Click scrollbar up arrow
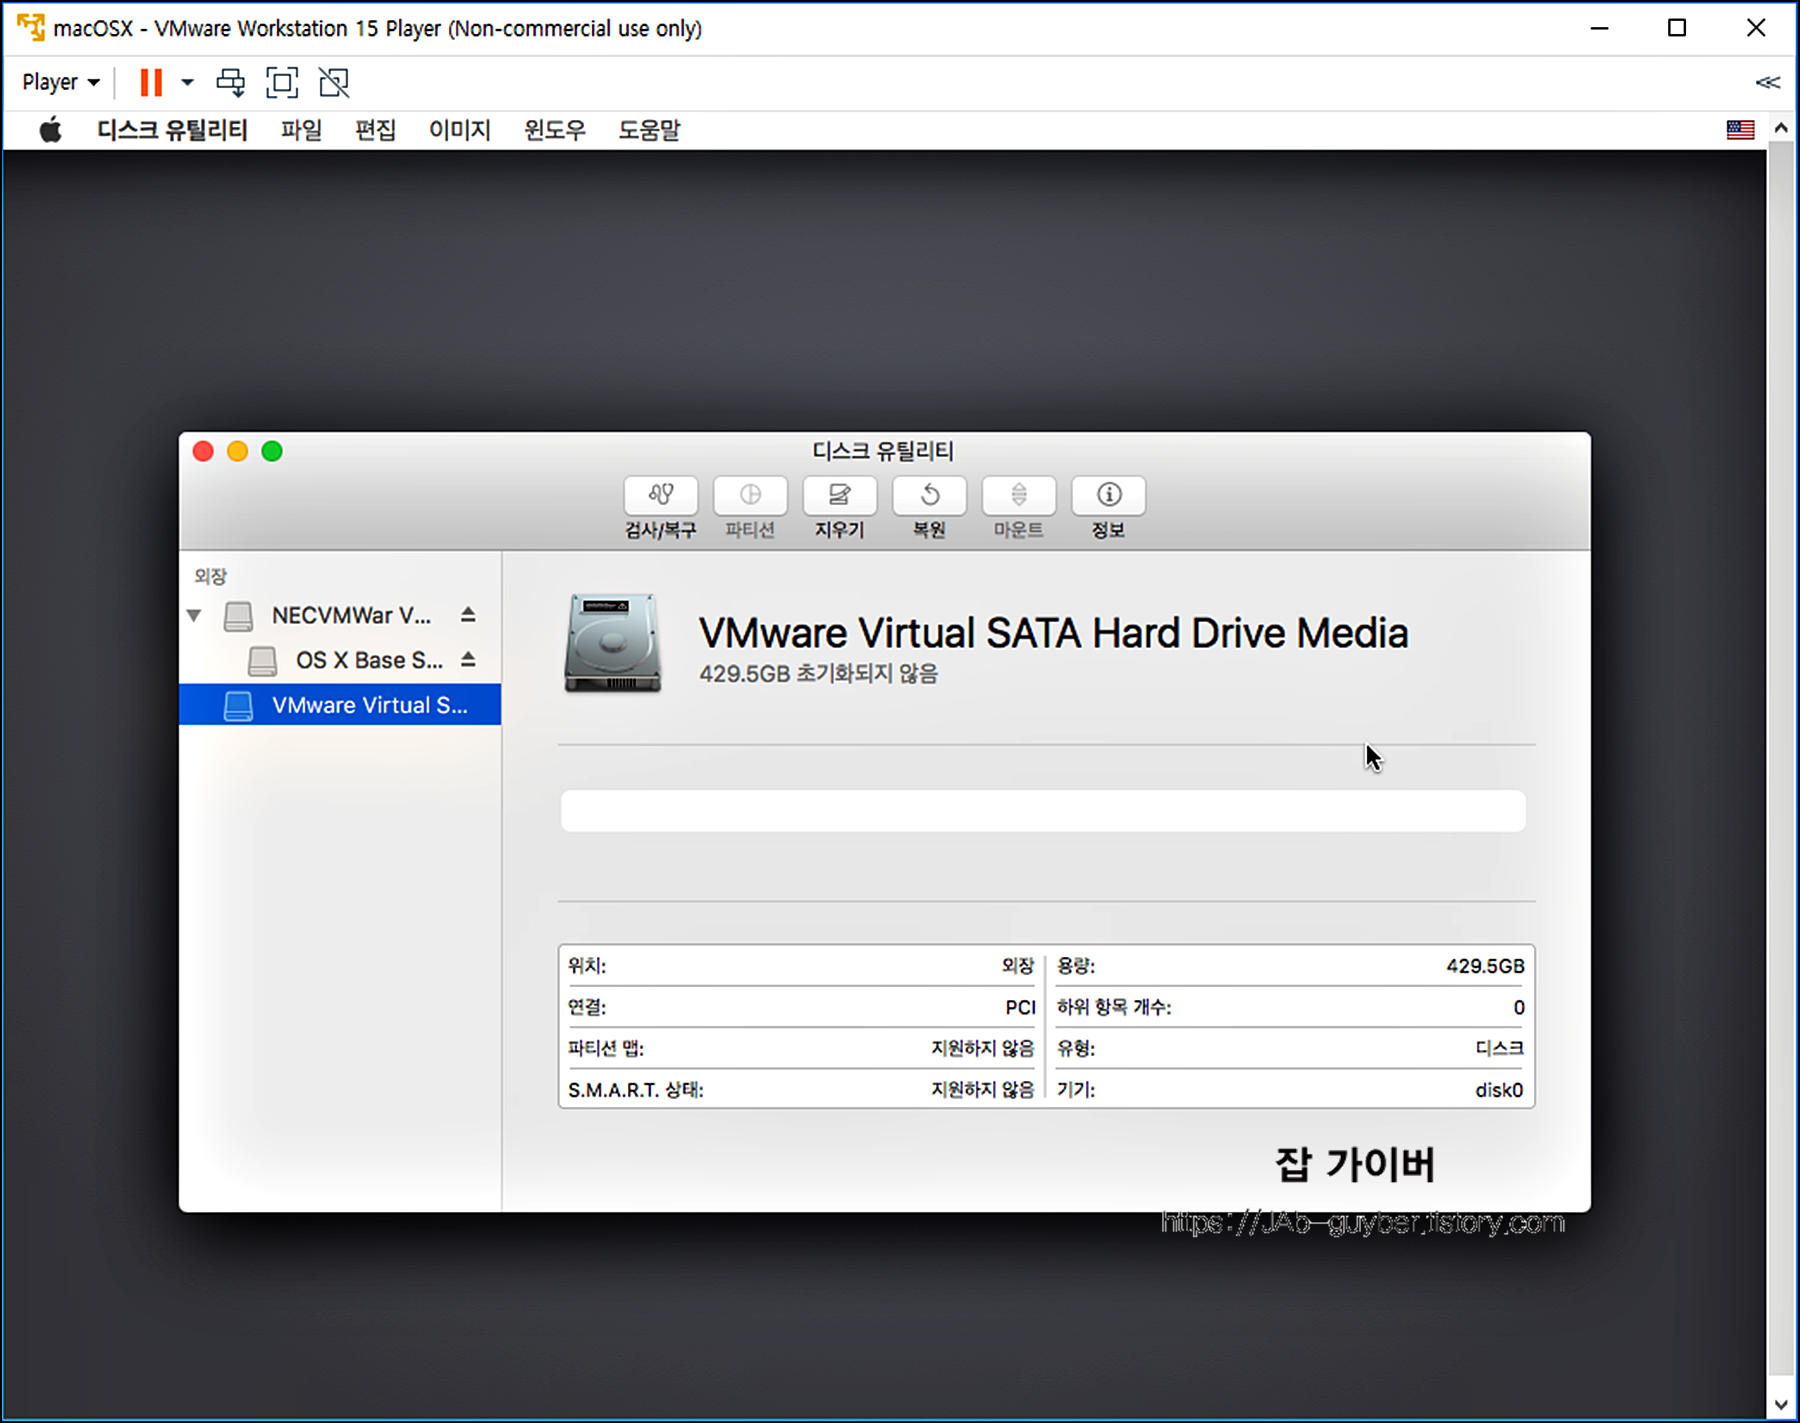Screen dimensions: 1800x1423 pyautogui.click(x=1780, y=128)
